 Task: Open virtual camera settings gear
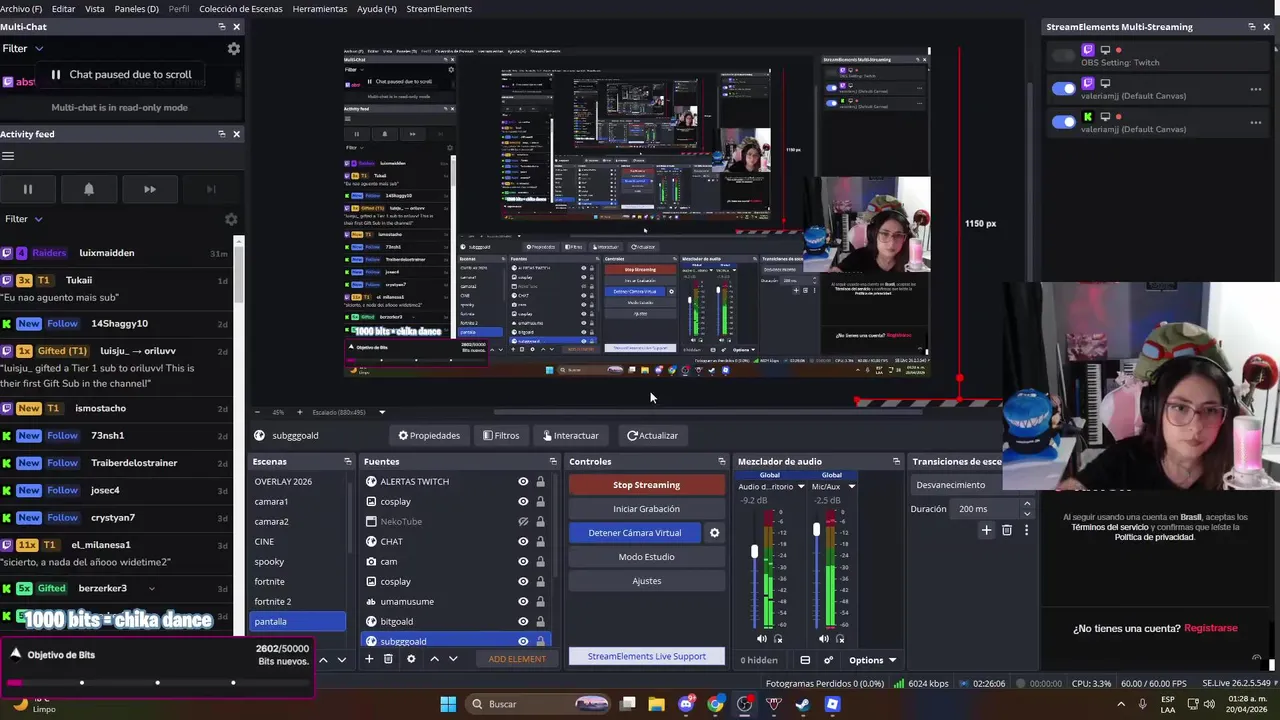coord(714,533)
